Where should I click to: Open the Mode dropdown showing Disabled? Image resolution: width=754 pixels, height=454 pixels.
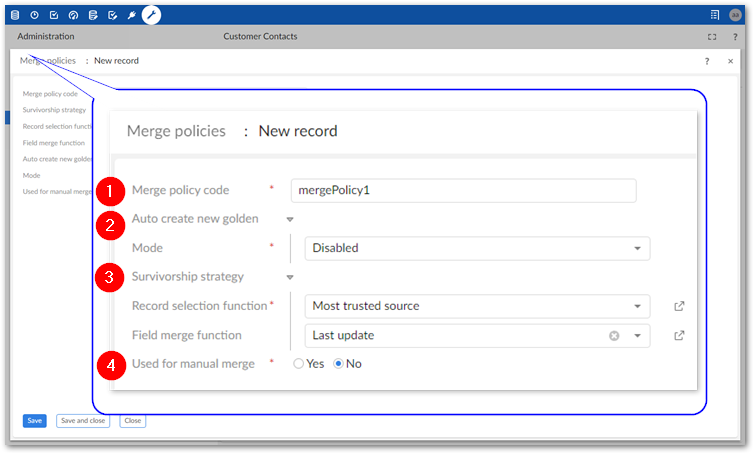(x=637, y=248)
